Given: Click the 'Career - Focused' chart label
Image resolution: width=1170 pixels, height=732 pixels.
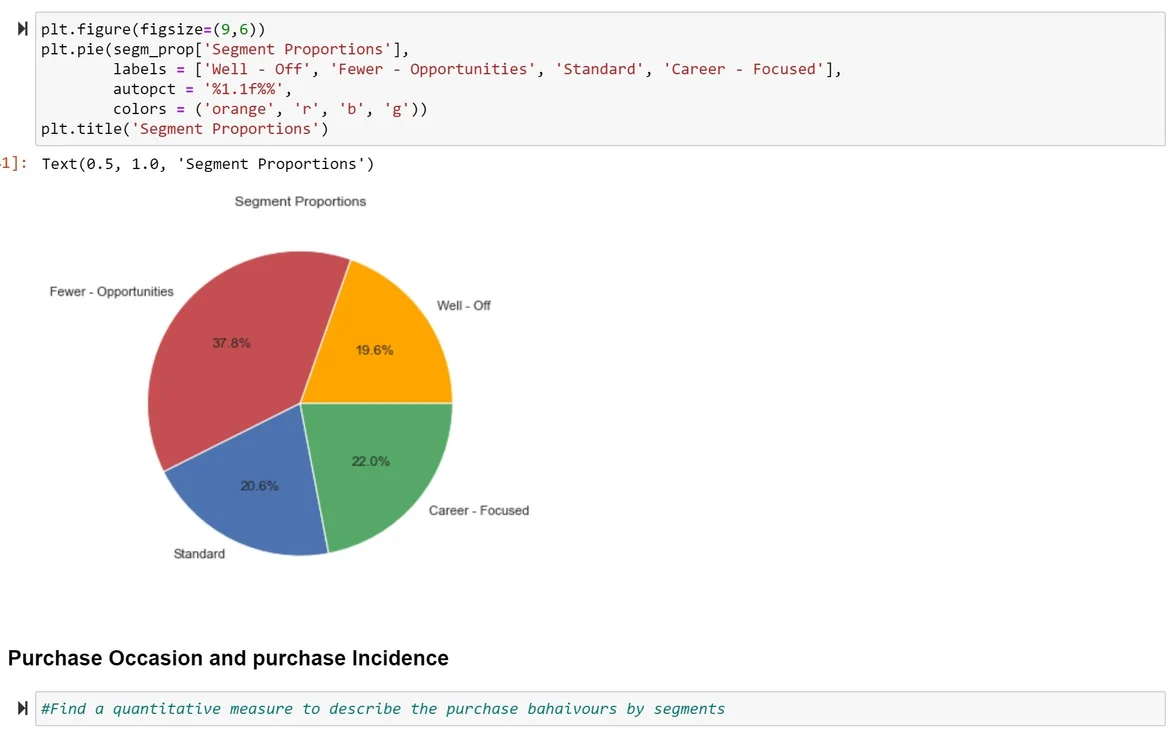Looking at the screenshot, I should pos(479,511).
